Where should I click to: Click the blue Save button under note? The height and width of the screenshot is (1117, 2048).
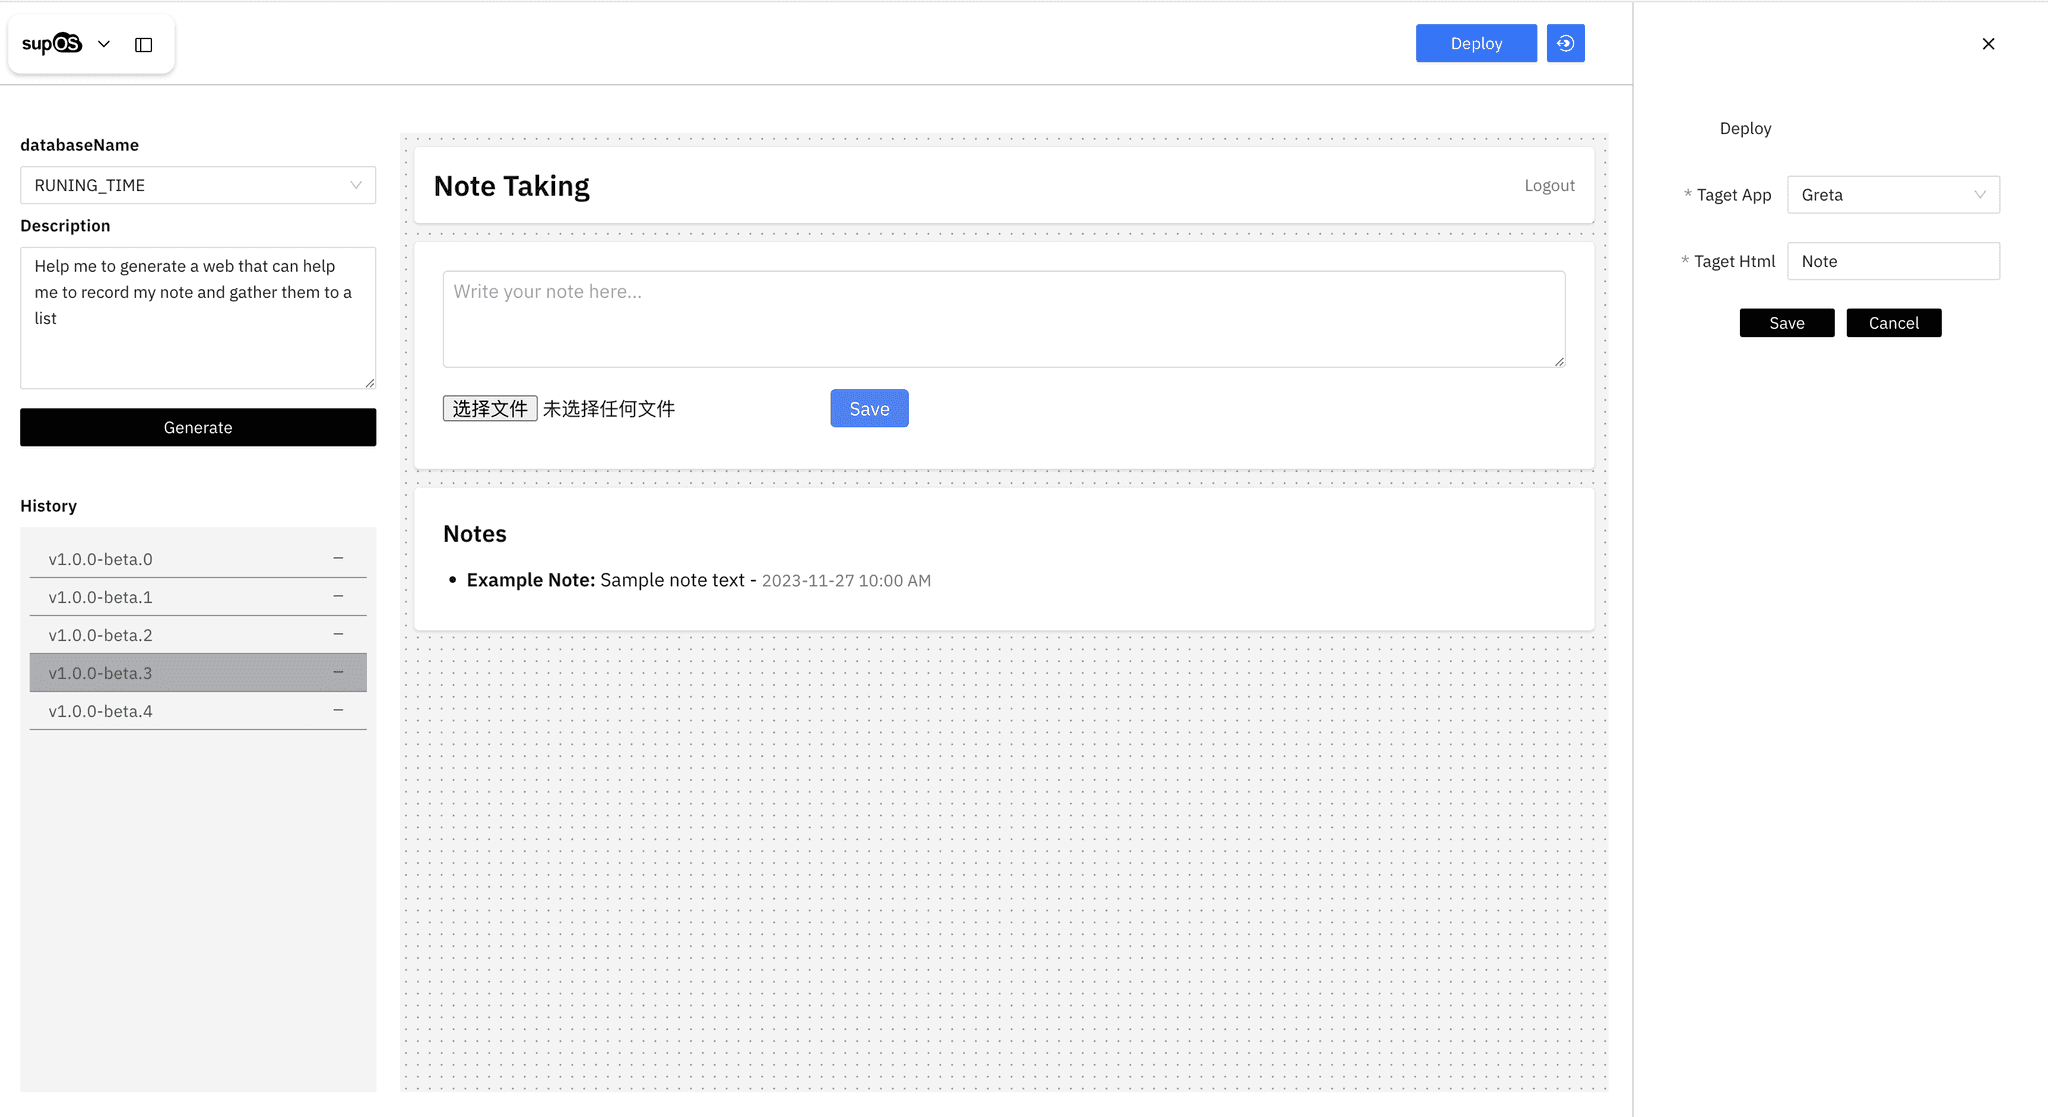coord(869,408)
